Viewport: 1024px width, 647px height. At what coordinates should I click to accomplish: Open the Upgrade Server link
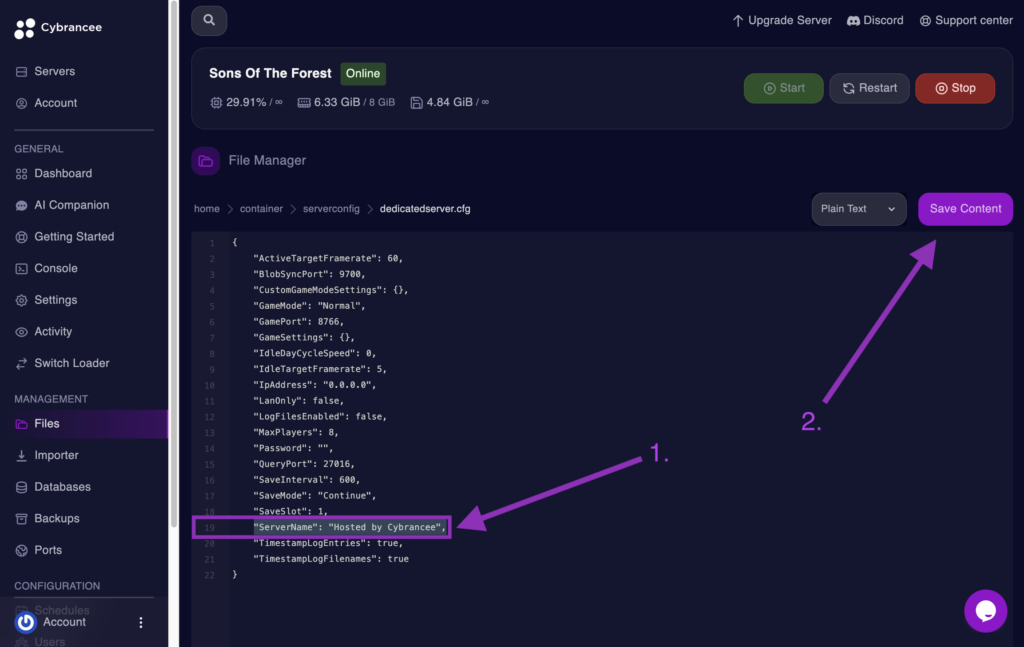click(782, 21)
